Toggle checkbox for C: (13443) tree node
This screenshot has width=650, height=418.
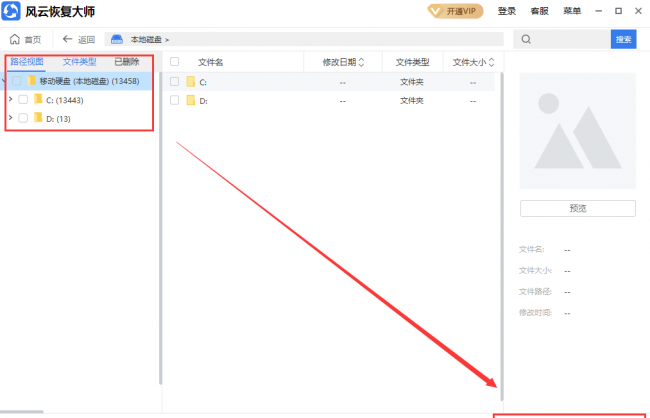(23, 100)
